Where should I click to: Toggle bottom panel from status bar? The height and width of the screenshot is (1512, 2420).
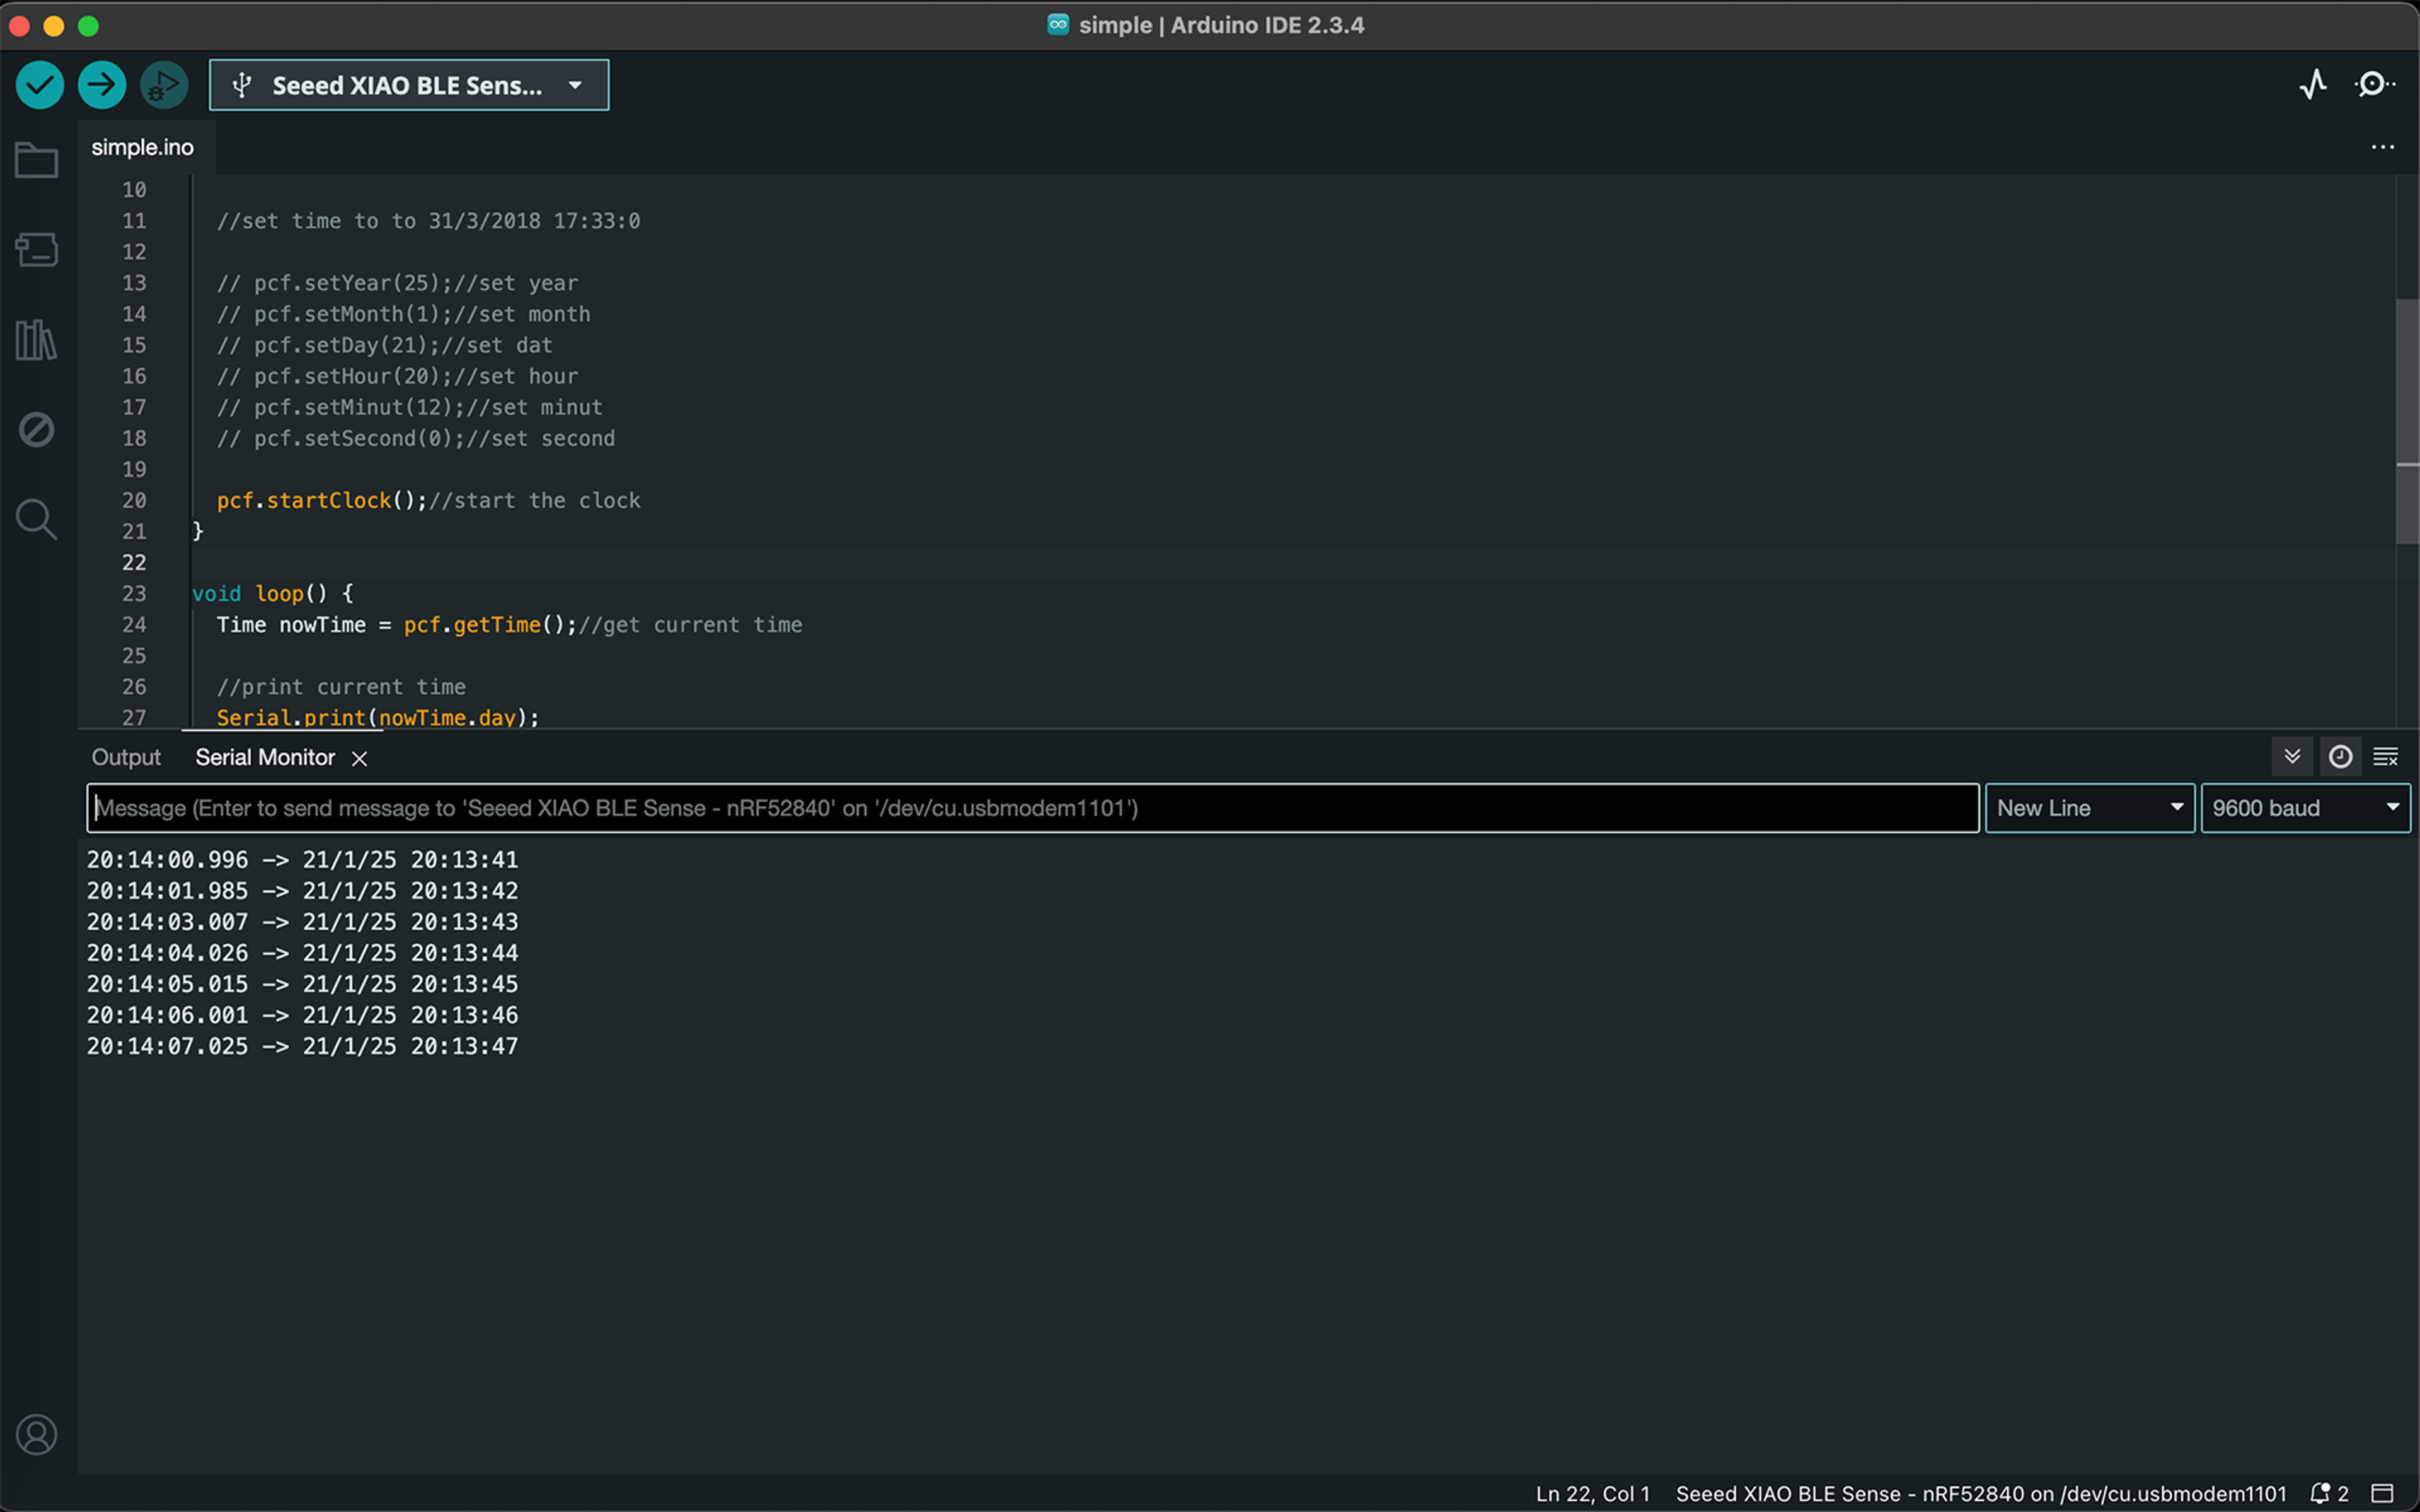click(x=2383, y=1493)
